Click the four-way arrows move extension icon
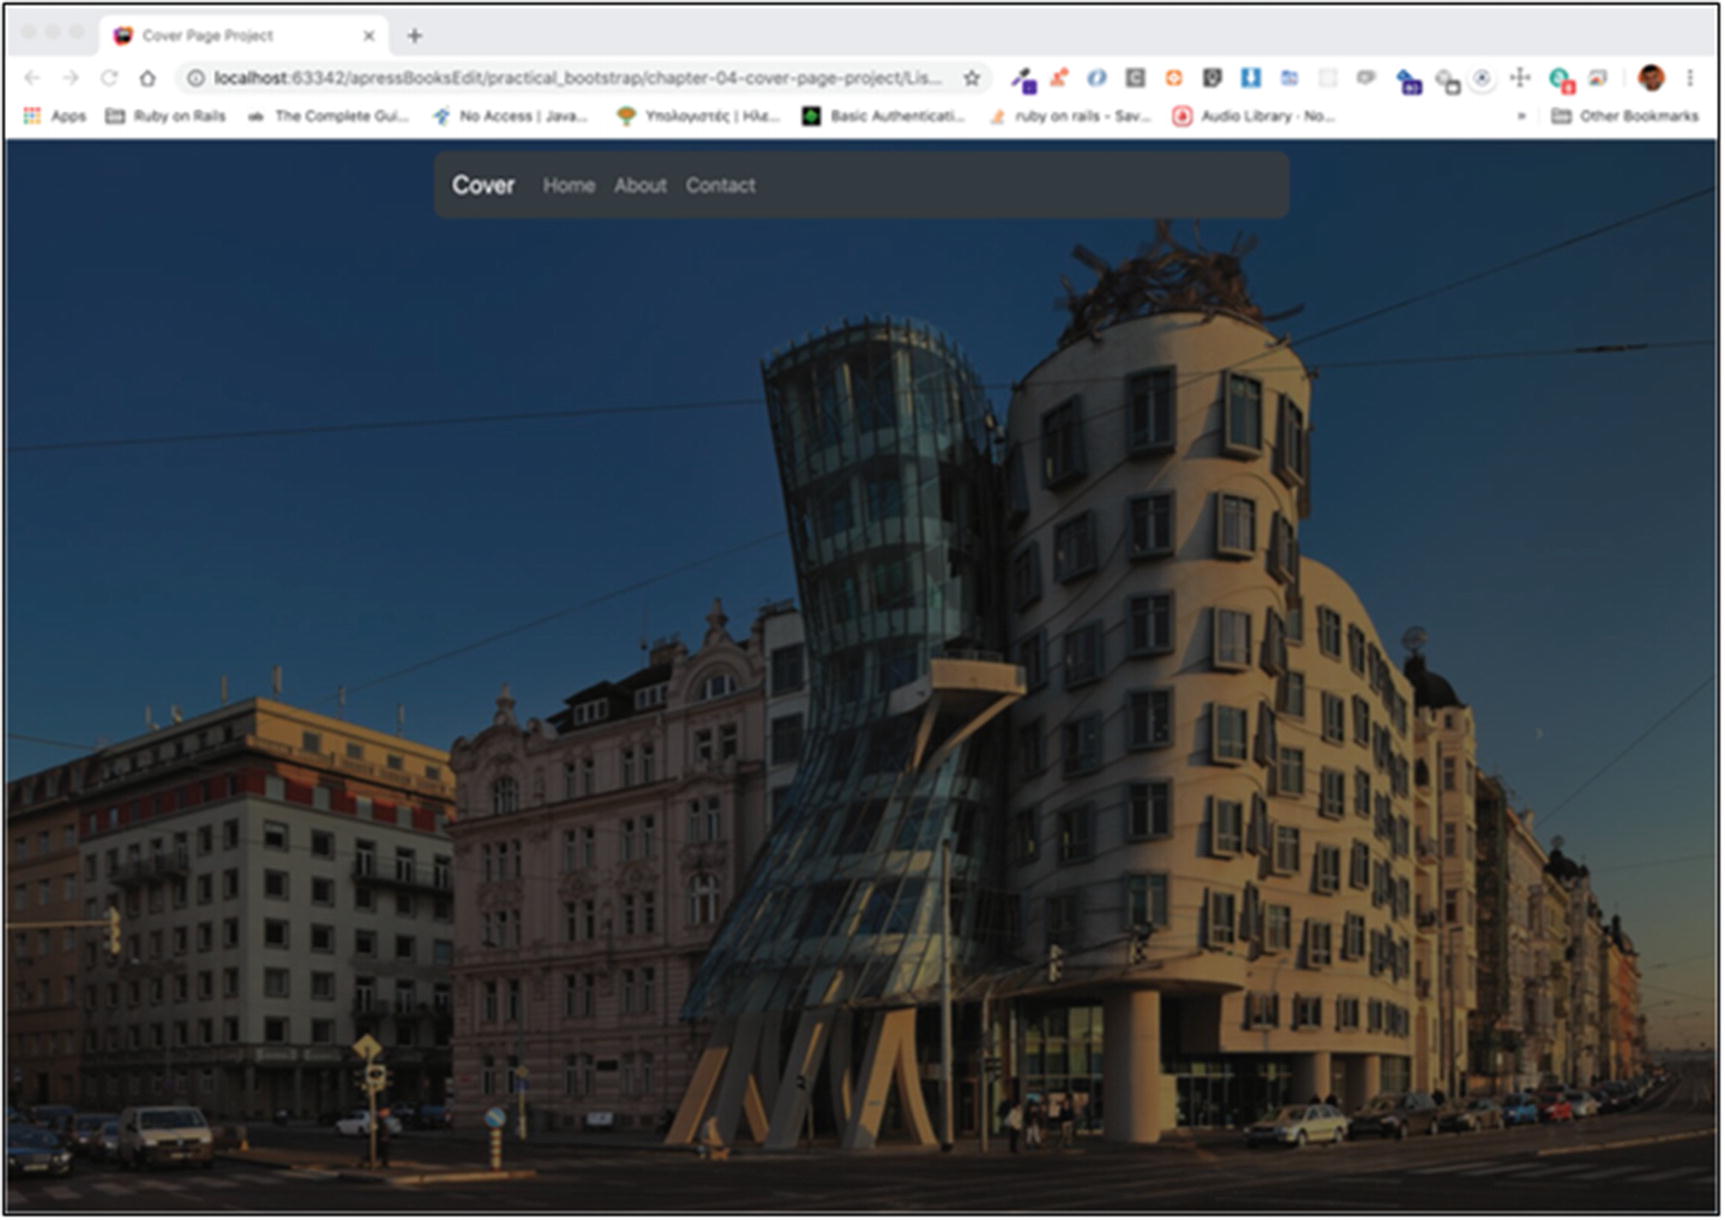This screenshot has width=1725, height=1221. coord(1519,78)
